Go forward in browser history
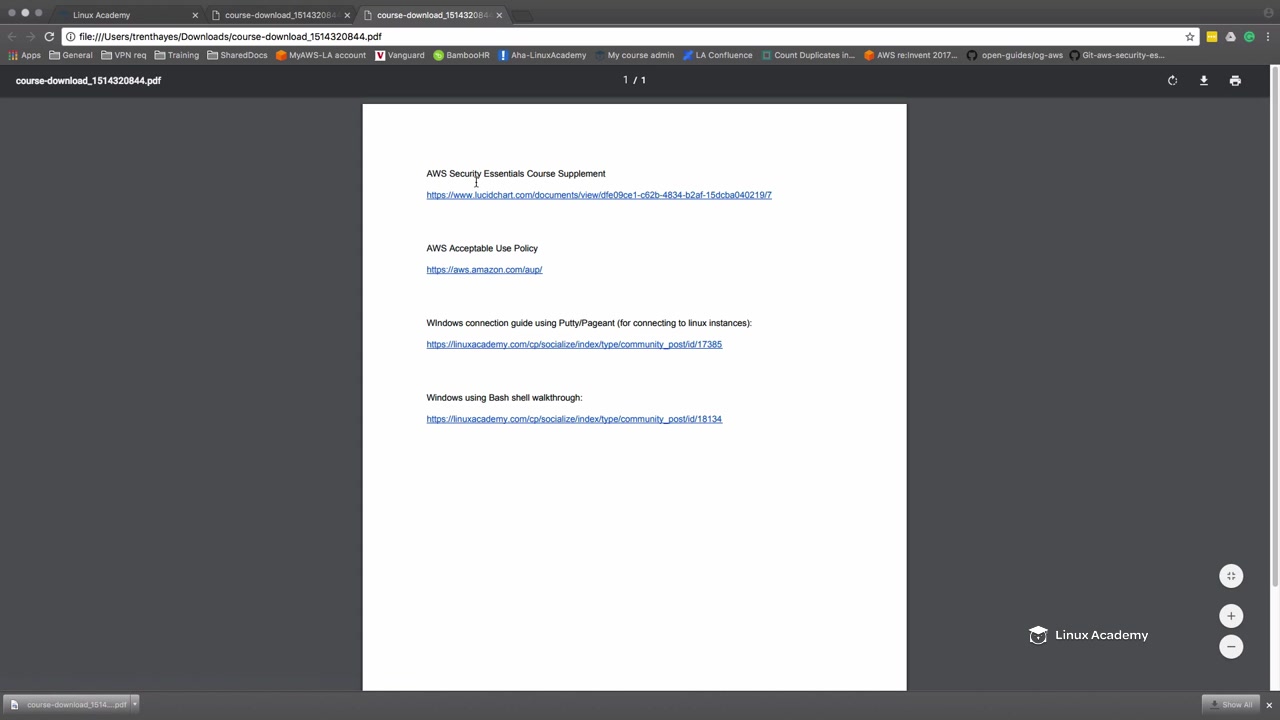This screenshot has width=1280, height=720. click(x=30, y=36)
